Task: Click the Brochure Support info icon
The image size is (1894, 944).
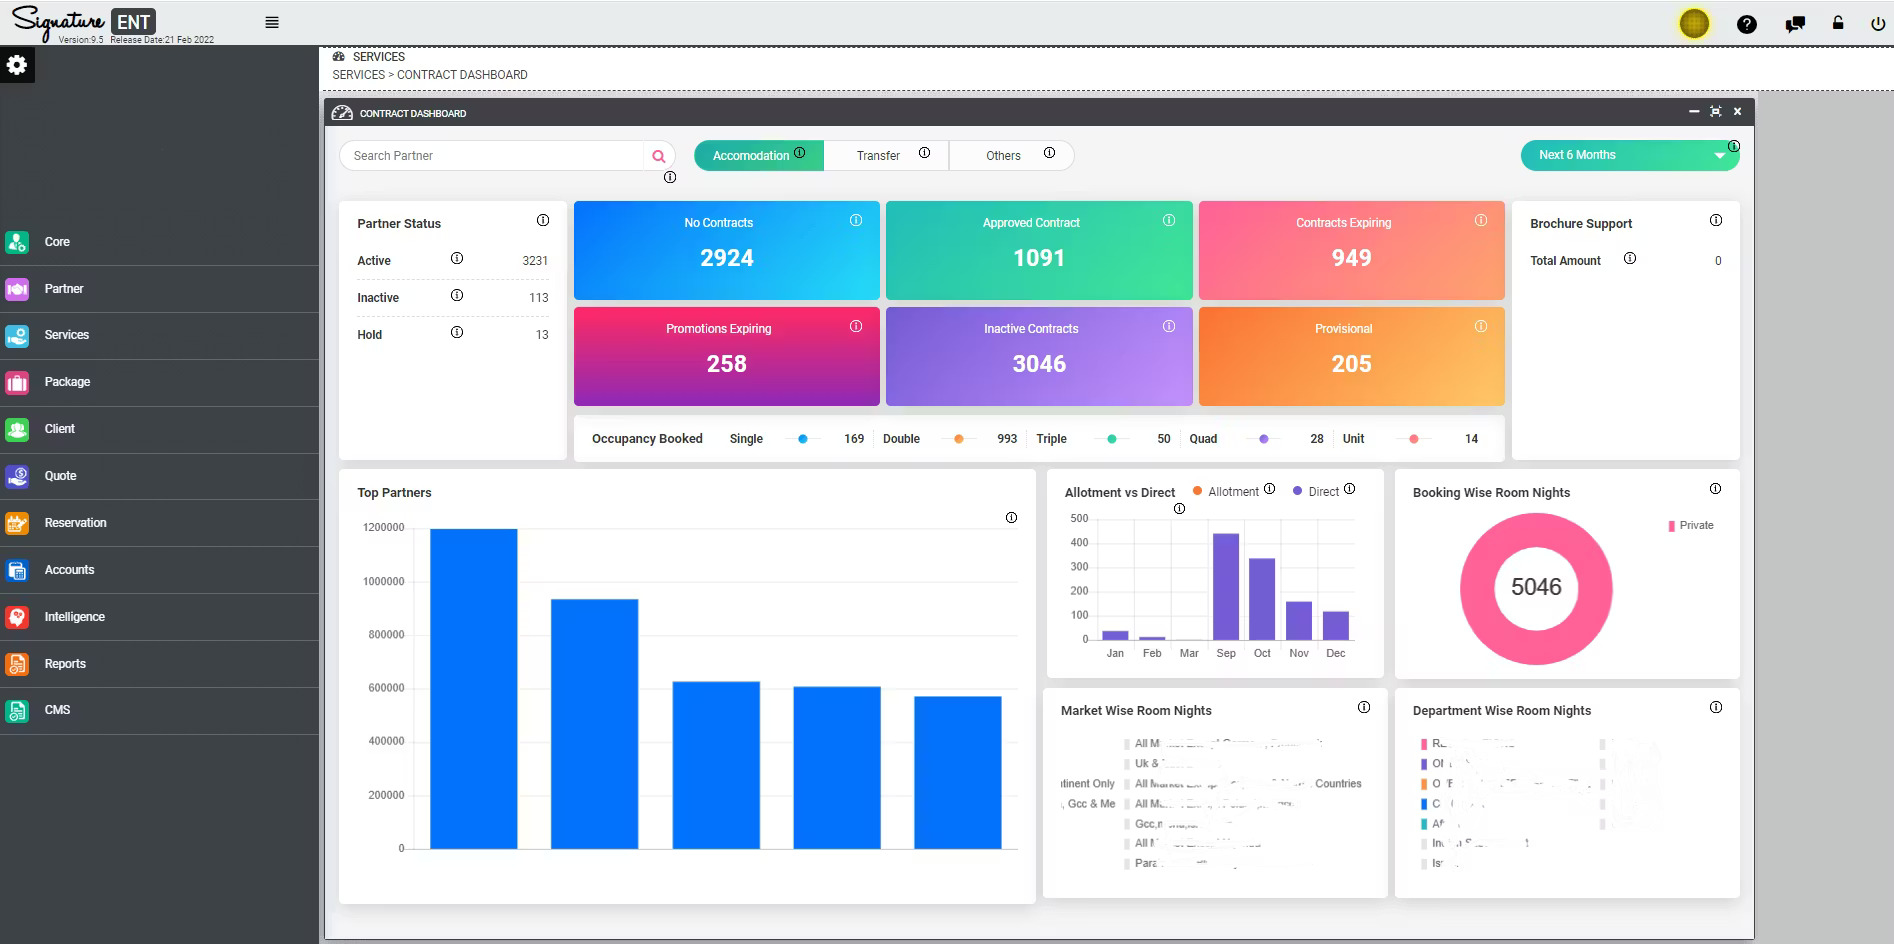Action: [x=1715, y=220]
